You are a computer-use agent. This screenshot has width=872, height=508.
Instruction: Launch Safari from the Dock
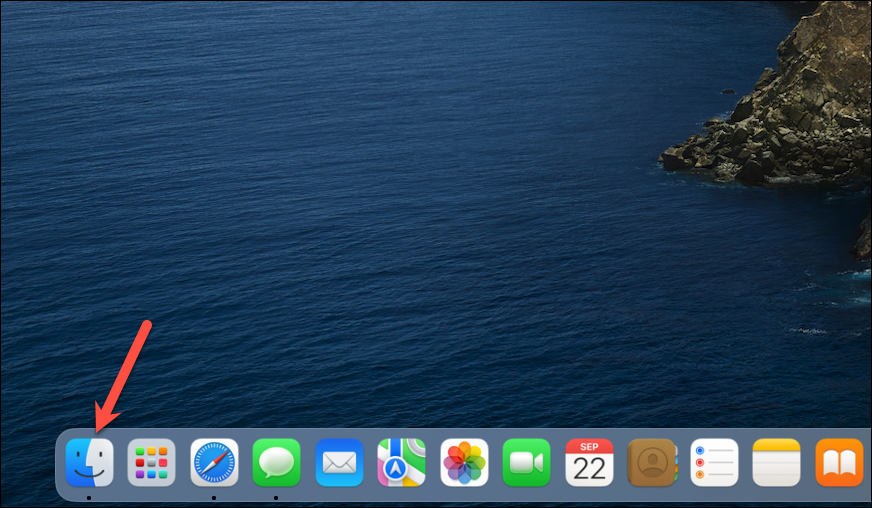(x=214, y=462)
